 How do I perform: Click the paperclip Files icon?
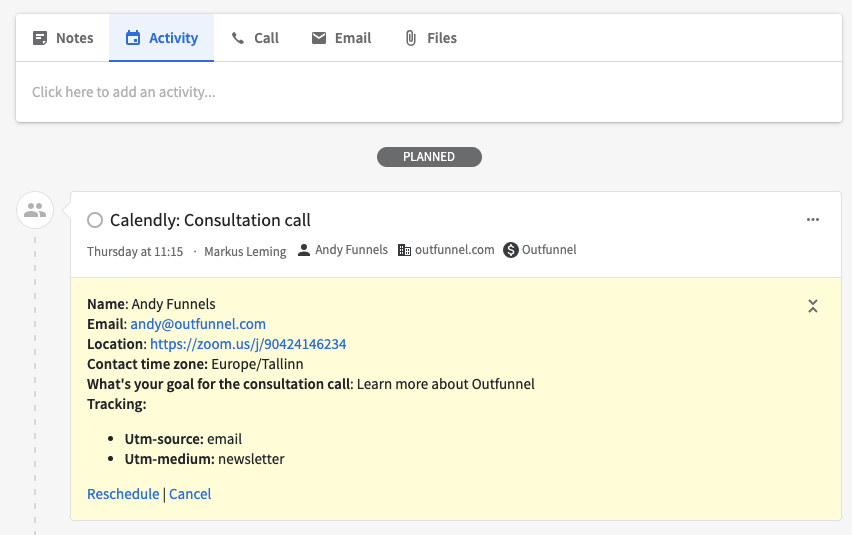tap(410, 38)
